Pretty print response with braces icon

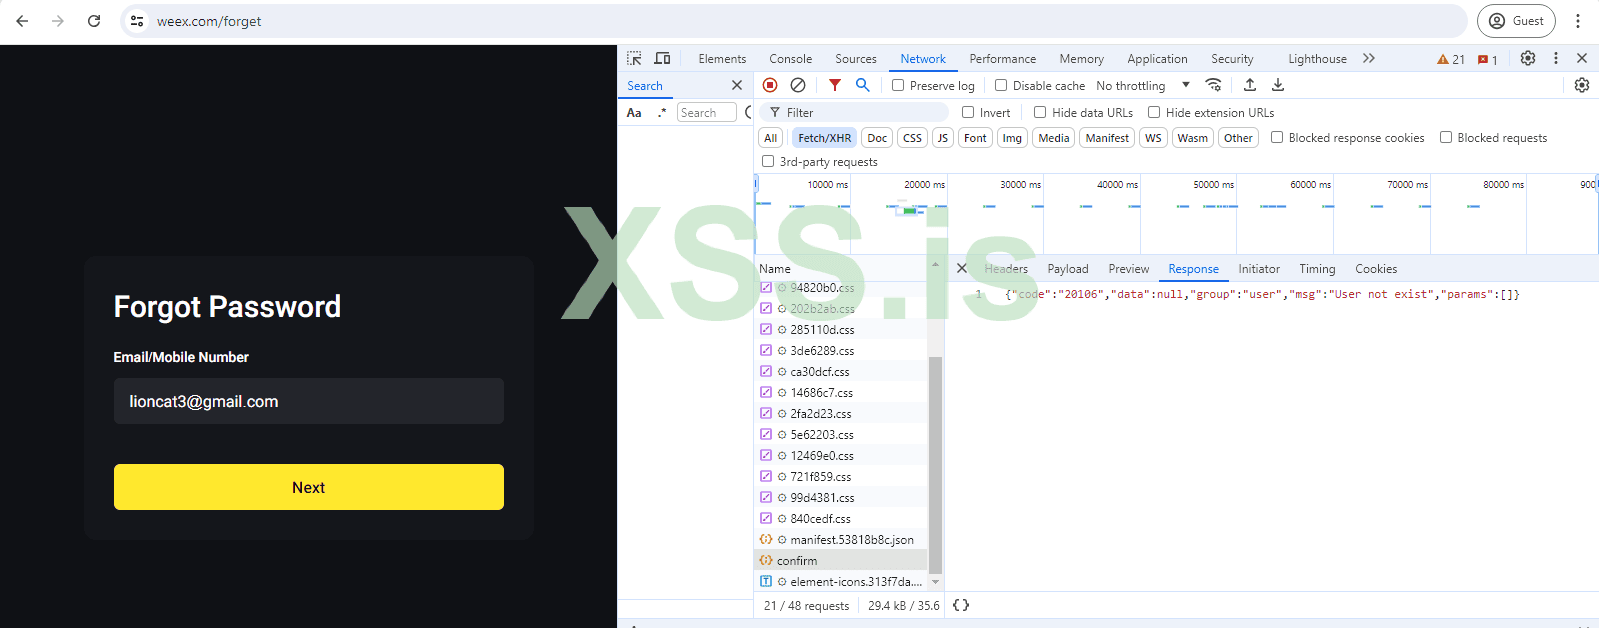click(x=961, y=605)
